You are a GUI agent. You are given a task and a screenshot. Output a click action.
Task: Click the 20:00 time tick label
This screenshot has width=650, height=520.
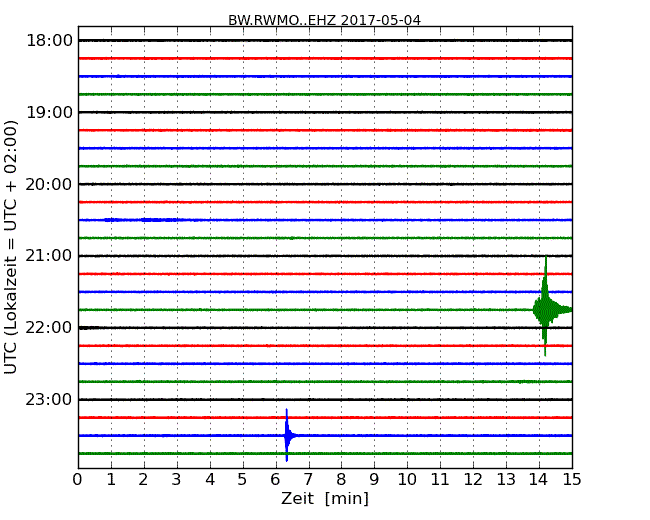[x=49, y=184]
